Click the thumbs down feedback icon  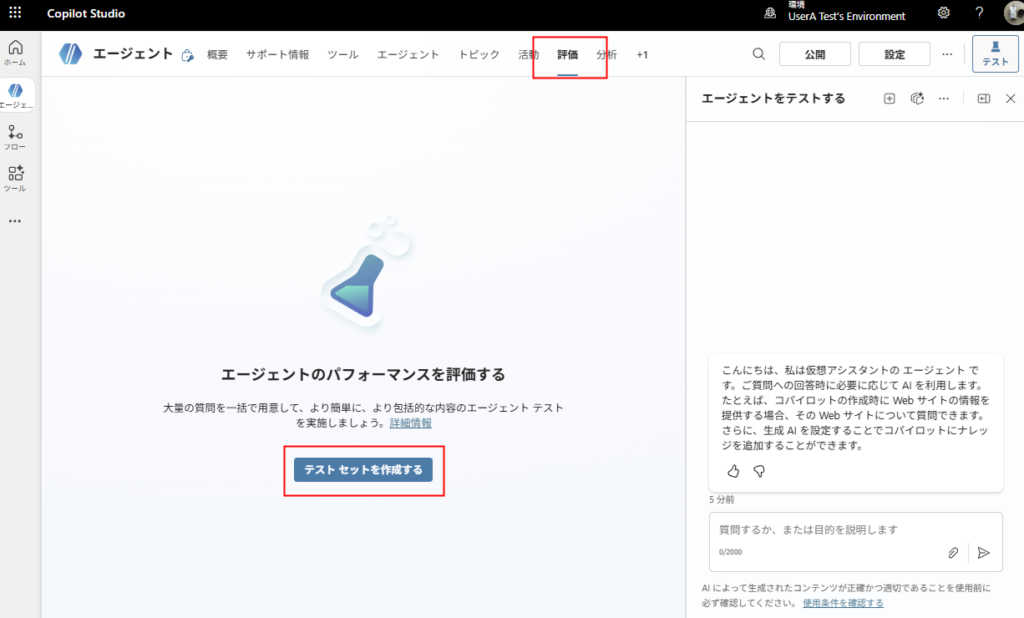point(759,470)
